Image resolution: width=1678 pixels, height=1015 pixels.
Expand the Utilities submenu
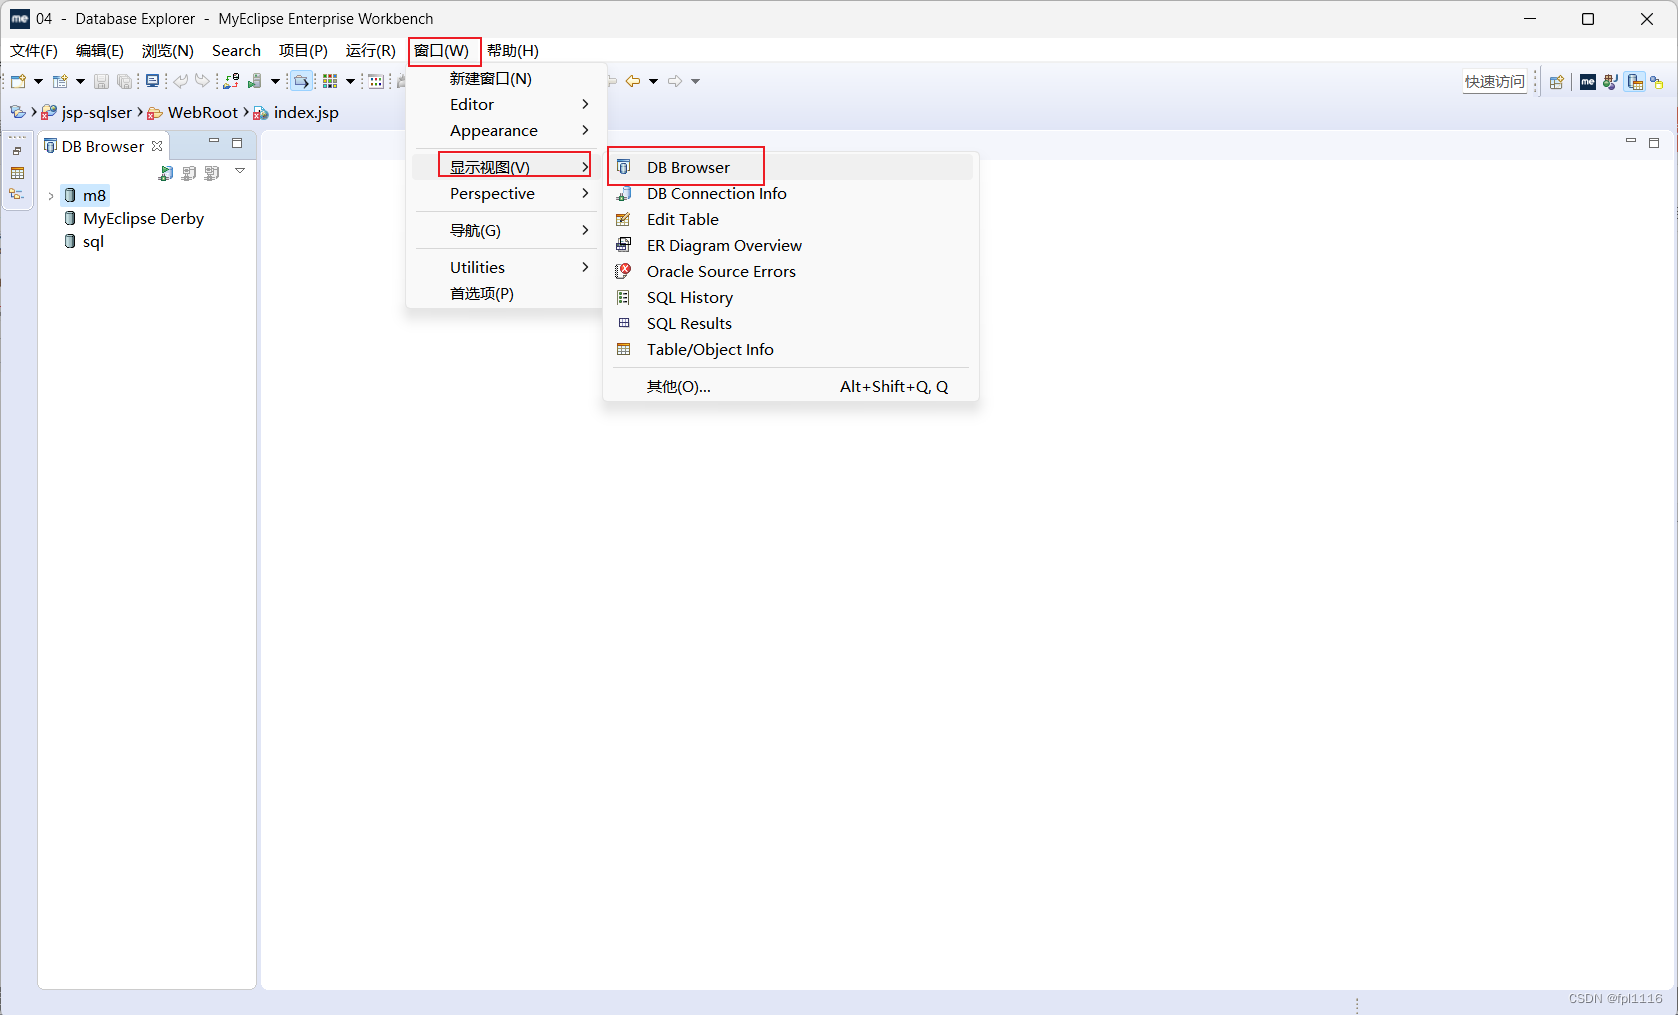506,268
